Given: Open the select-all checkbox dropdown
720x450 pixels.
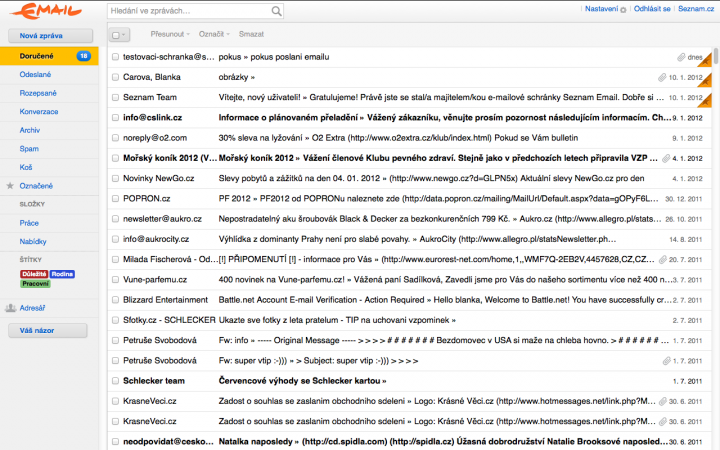Looking at the screenshot, I should [x=119, y=34].
